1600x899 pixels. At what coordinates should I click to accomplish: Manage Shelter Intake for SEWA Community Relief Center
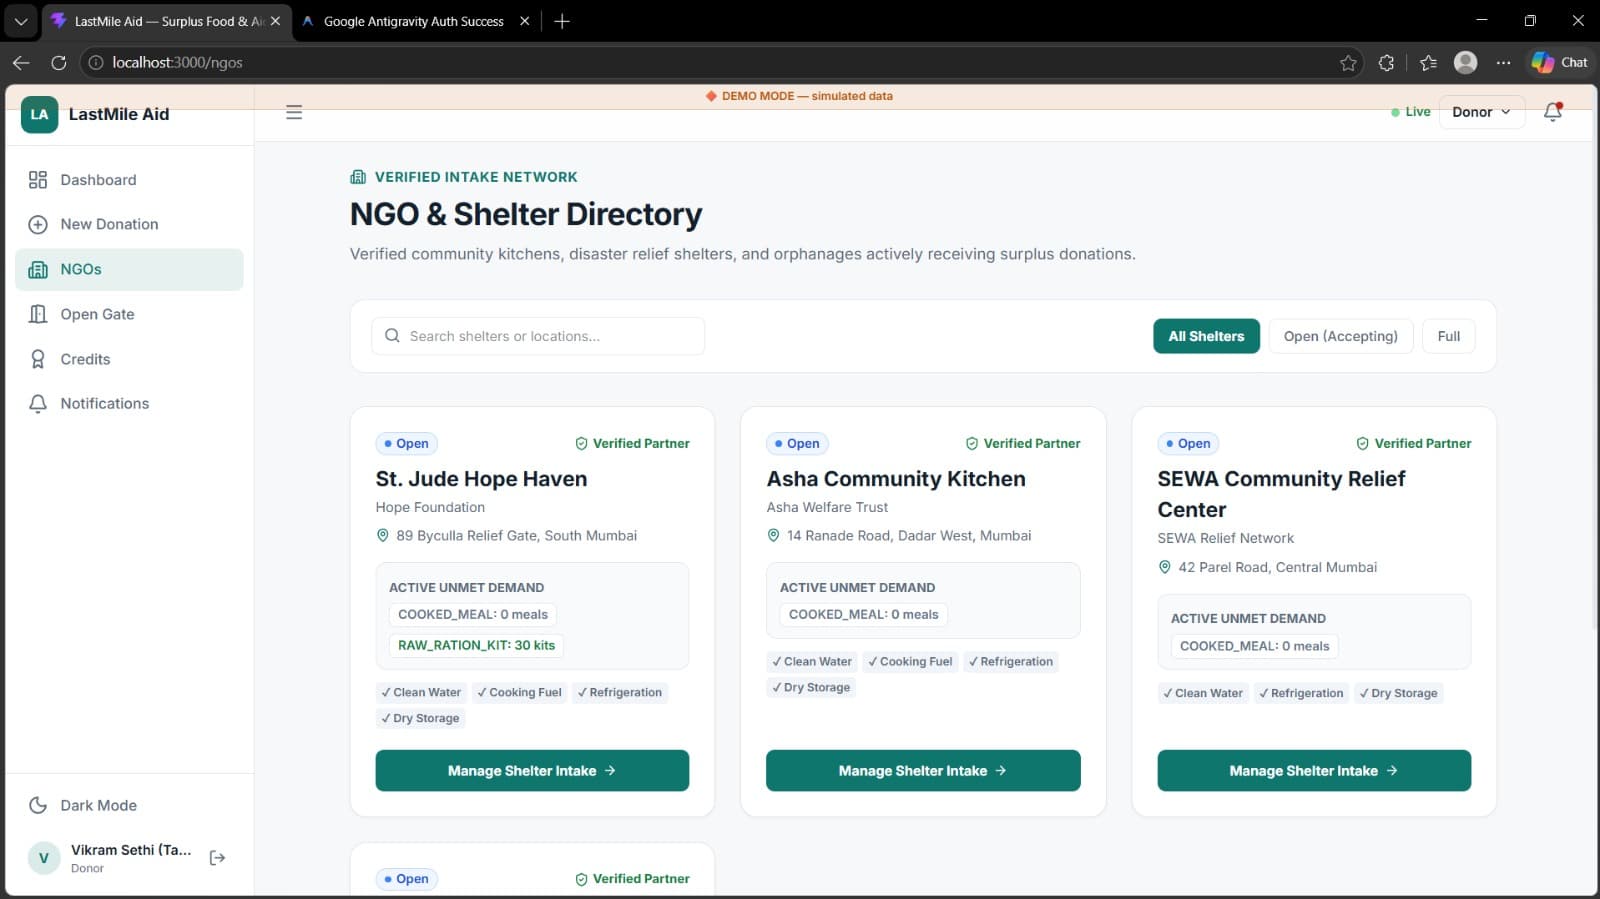point(1314,770)
